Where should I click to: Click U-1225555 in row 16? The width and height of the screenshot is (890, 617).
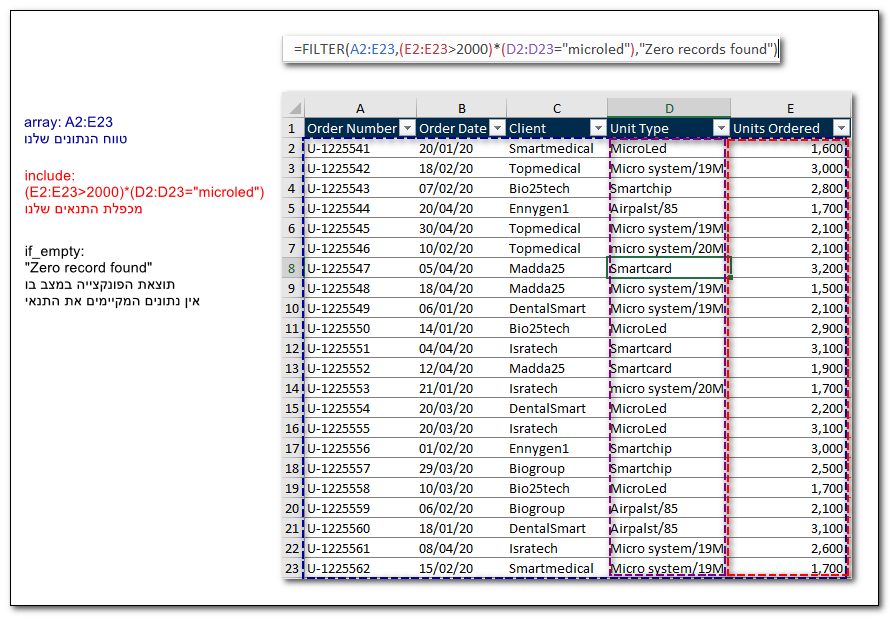coord(360,429)
